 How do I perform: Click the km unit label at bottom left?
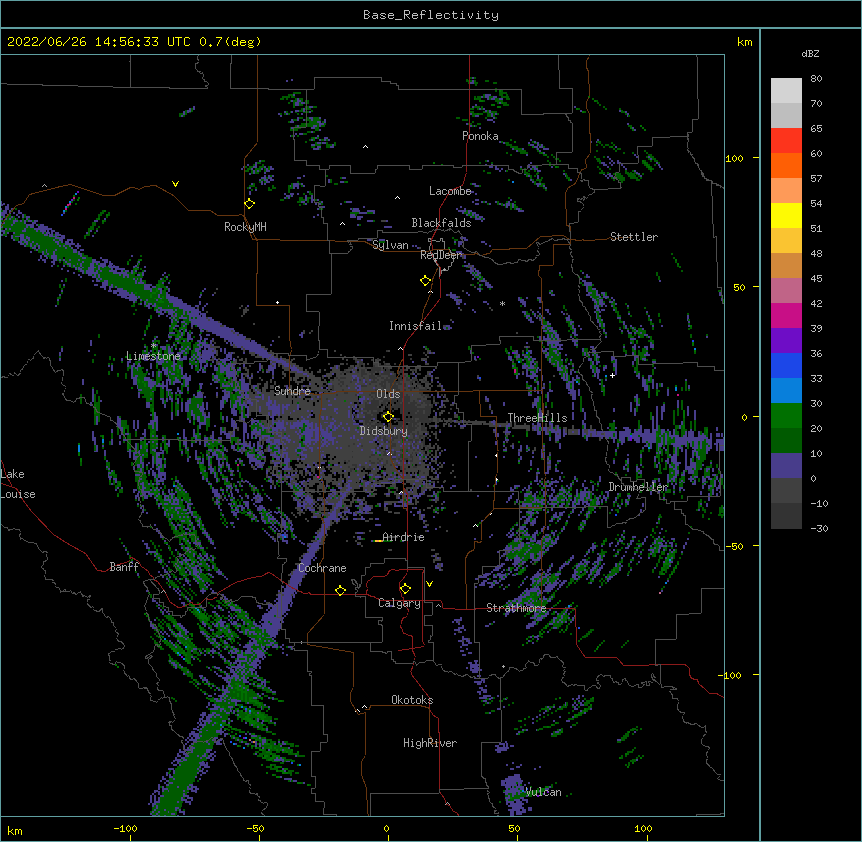pyautogui.click(x=15, y=830)
